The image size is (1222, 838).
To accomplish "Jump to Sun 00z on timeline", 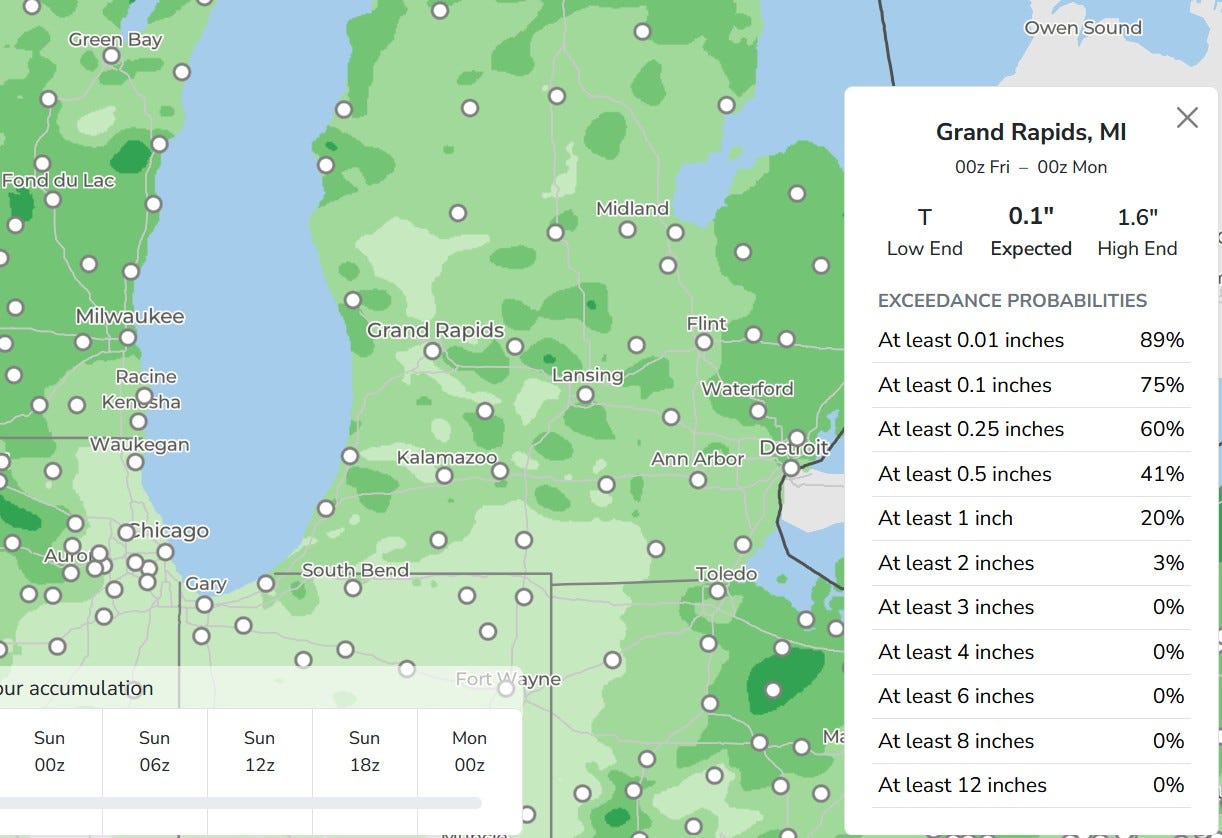I will (49, 751).
